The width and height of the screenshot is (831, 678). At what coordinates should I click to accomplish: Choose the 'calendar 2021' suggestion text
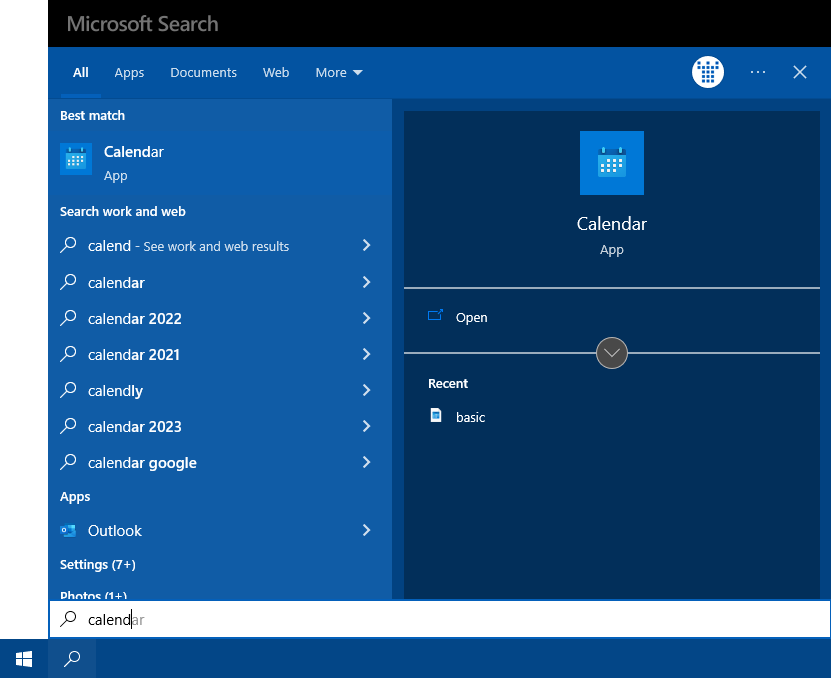(134, 355)
